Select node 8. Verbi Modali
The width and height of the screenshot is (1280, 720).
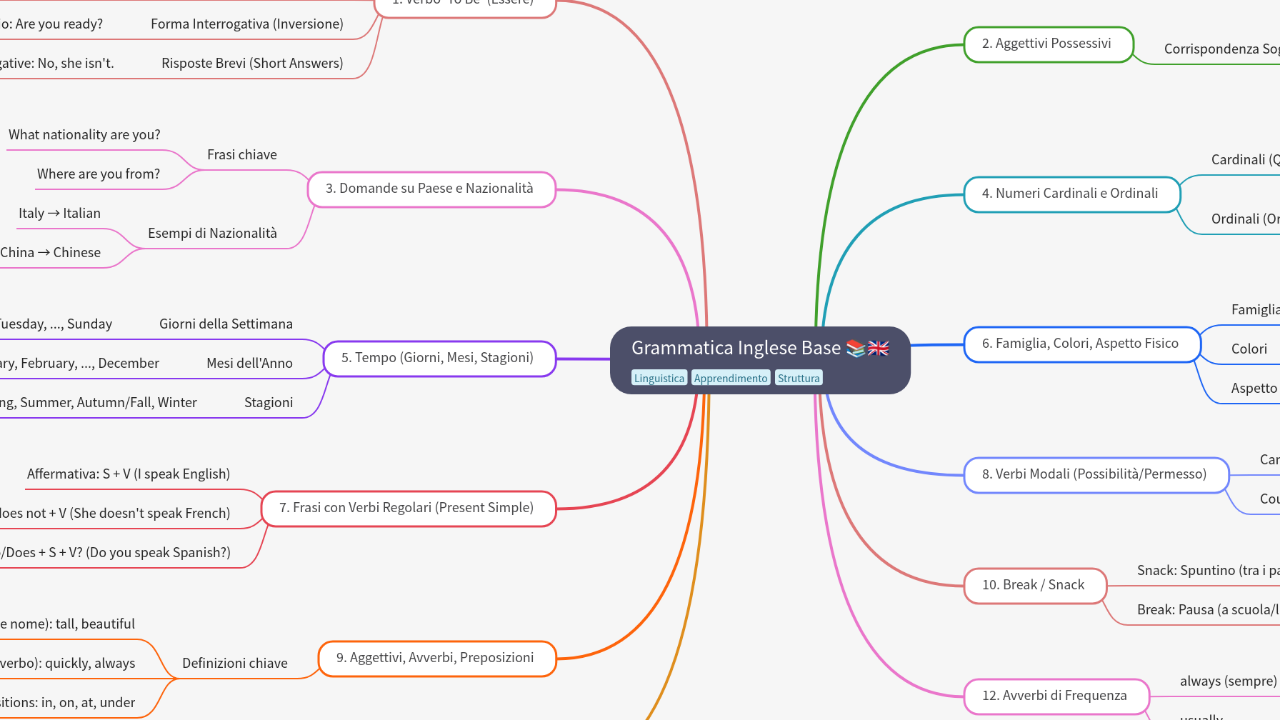(1097, 474)
